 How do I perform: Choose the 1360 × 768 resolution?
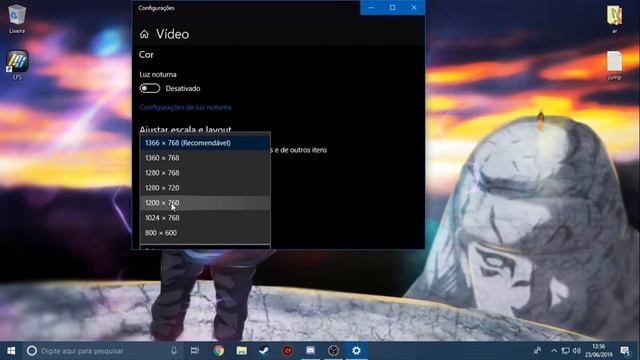pyautogui.click(x=205, y=158)
